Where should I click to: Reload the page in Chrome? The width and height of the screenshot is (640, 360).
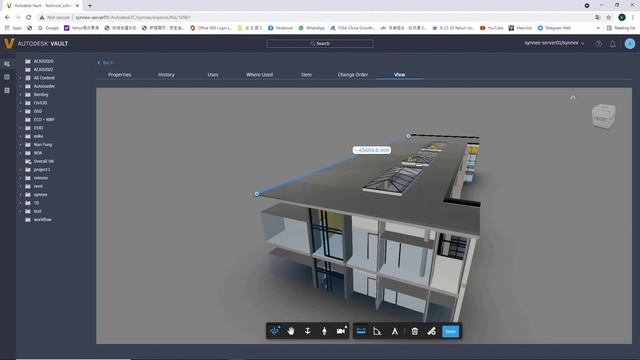point(29,18)
